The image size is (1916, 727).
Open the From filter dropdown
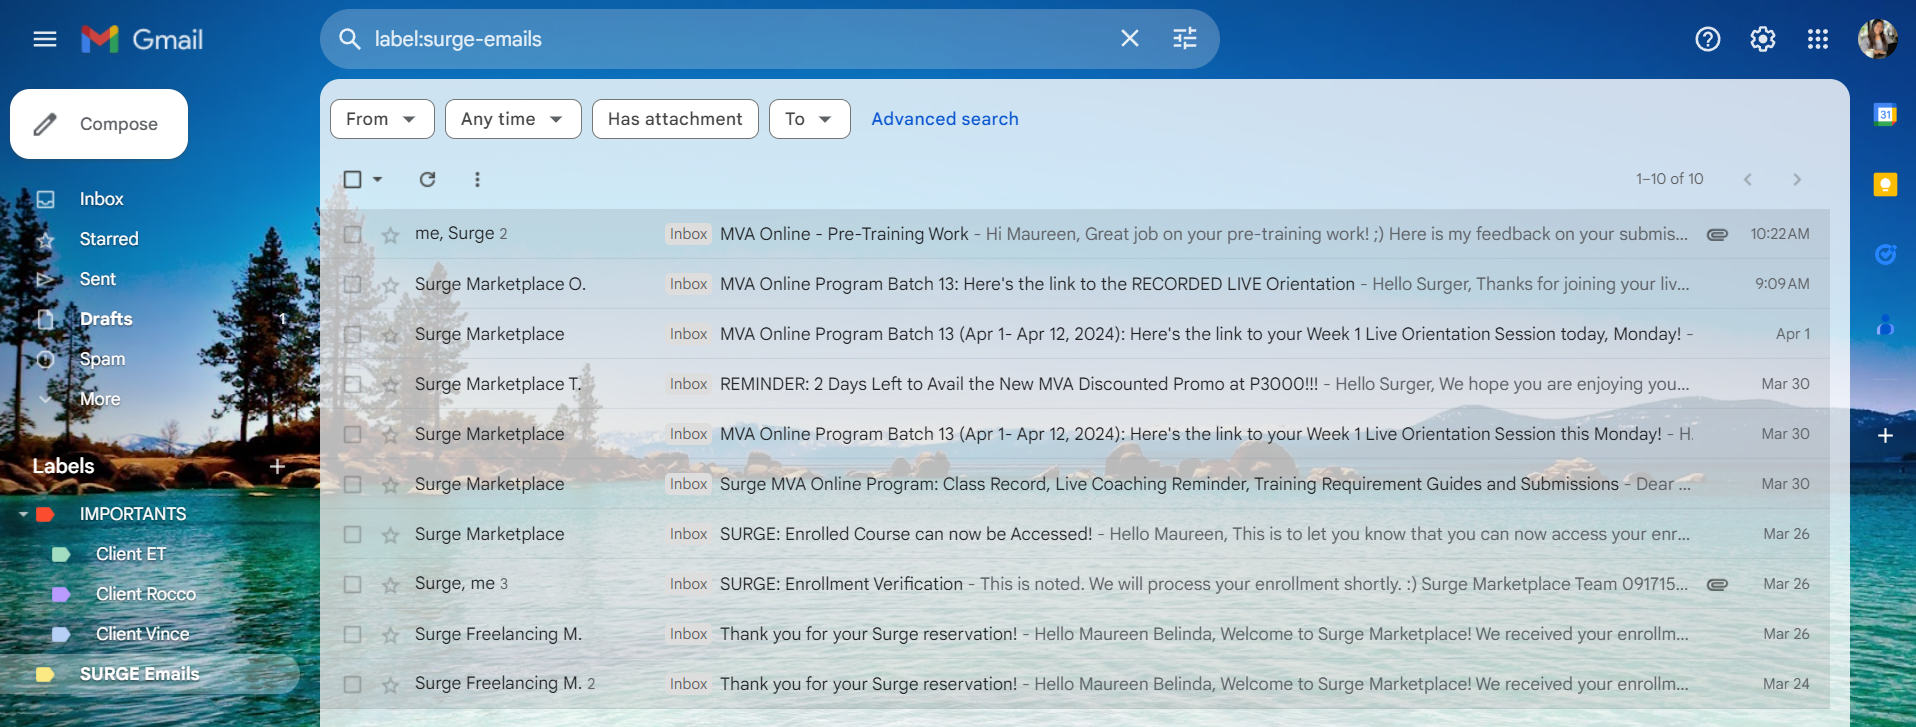pyautogui.click(x=382, y=119)
